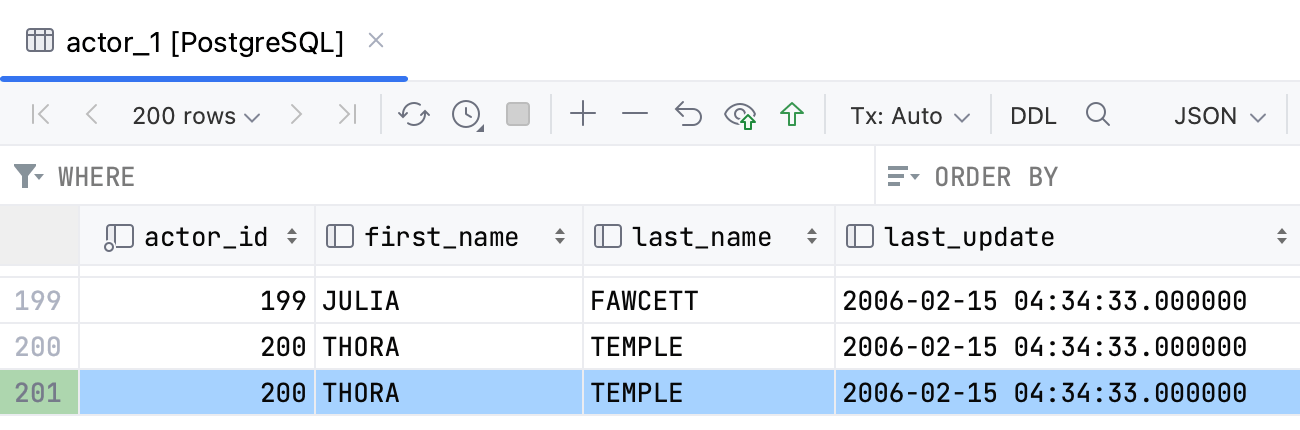Click the search magnifier icon
1300x430 pixels.
pos(1098,115)
